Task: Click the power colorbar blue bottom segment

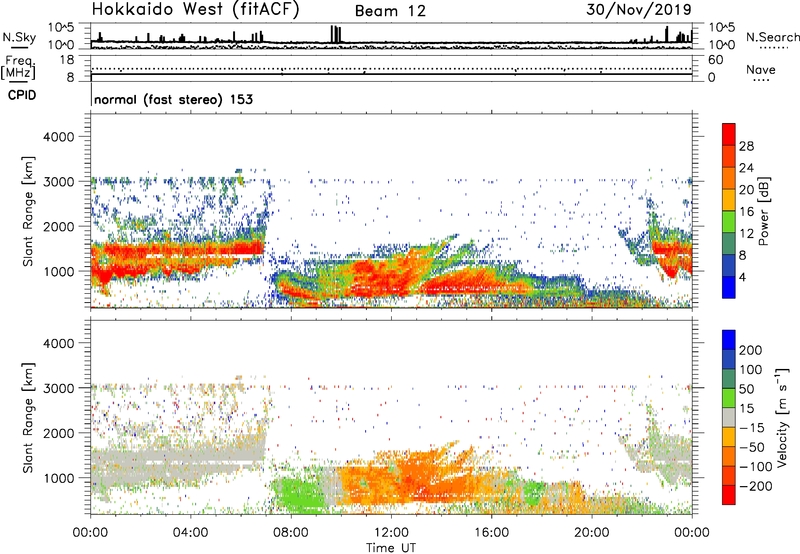Action: pos(729,287)
